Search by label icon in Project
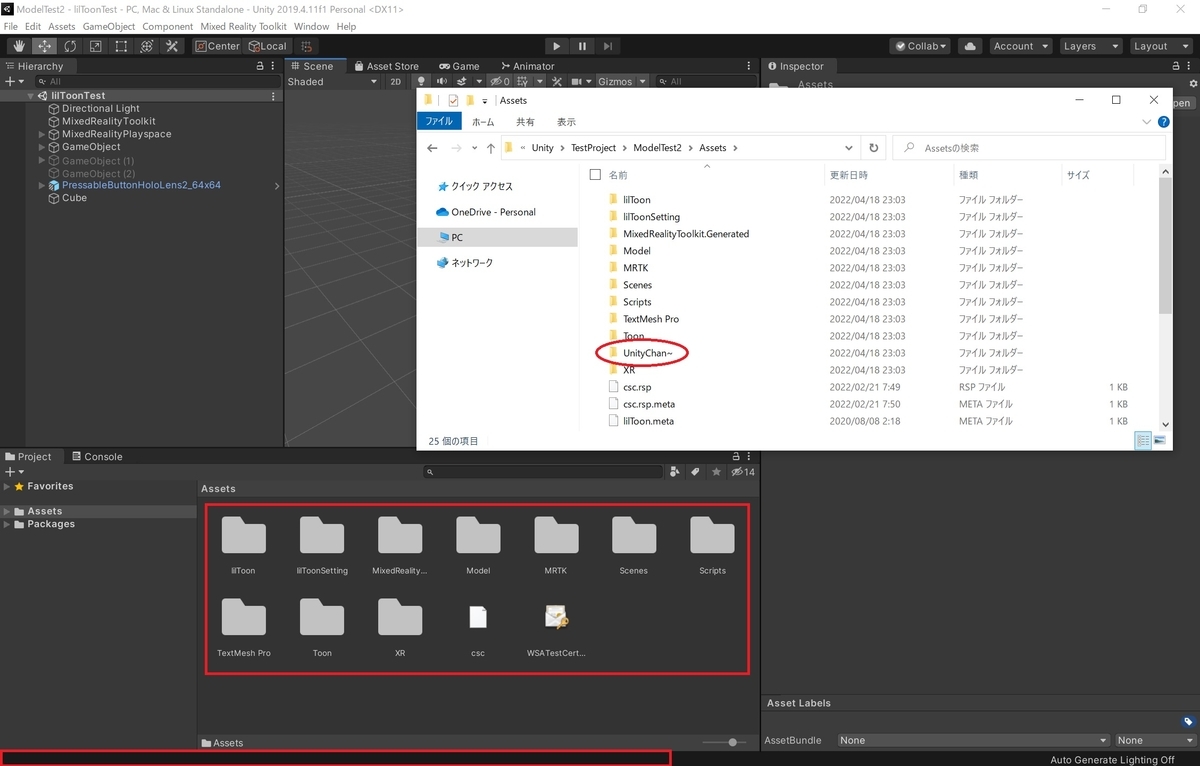This screenshot has width=1200, height=766. click(x=695, y=472)
